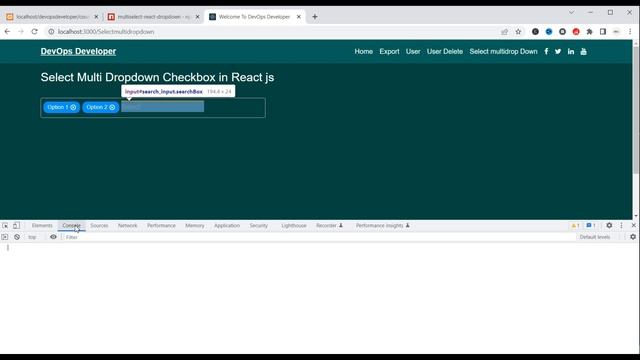
Task: Switch to the Performance DevTools tab
Action: pyautogui.click(x=161, y=225)
